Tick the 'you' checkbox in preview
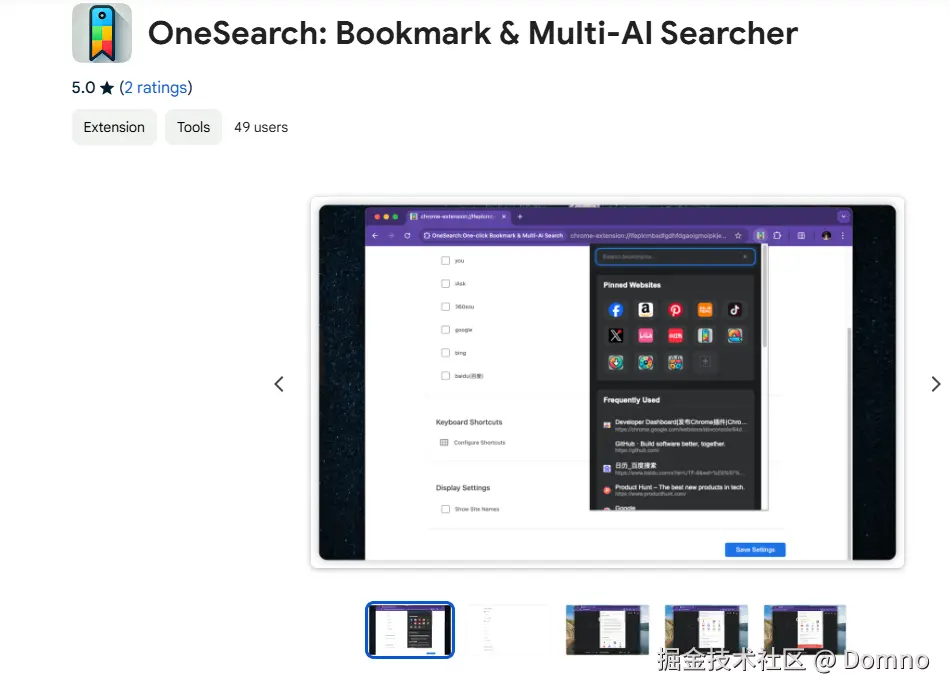Viewport: 950px width, 694px height. pos(445,261)
